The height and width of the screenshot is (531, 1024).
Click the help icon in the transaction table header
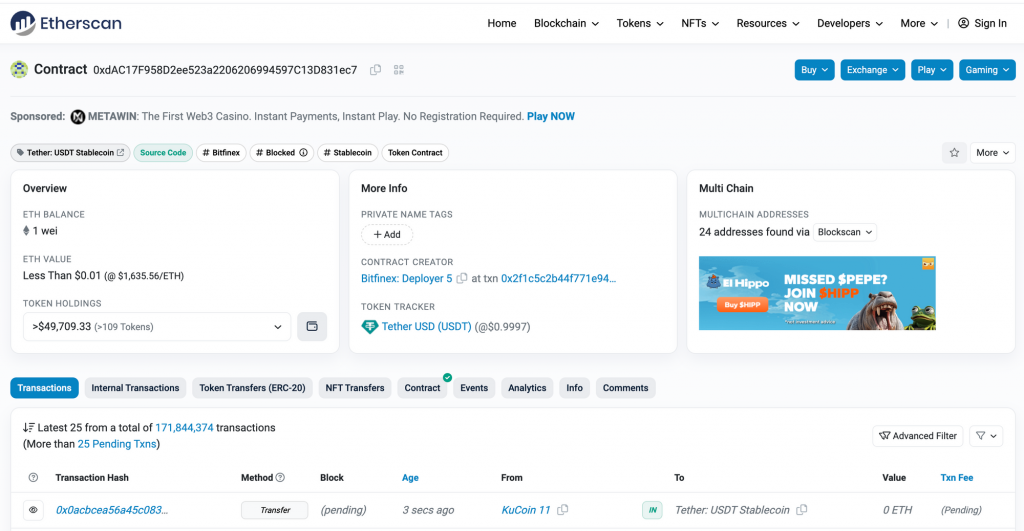click(33, 477)
